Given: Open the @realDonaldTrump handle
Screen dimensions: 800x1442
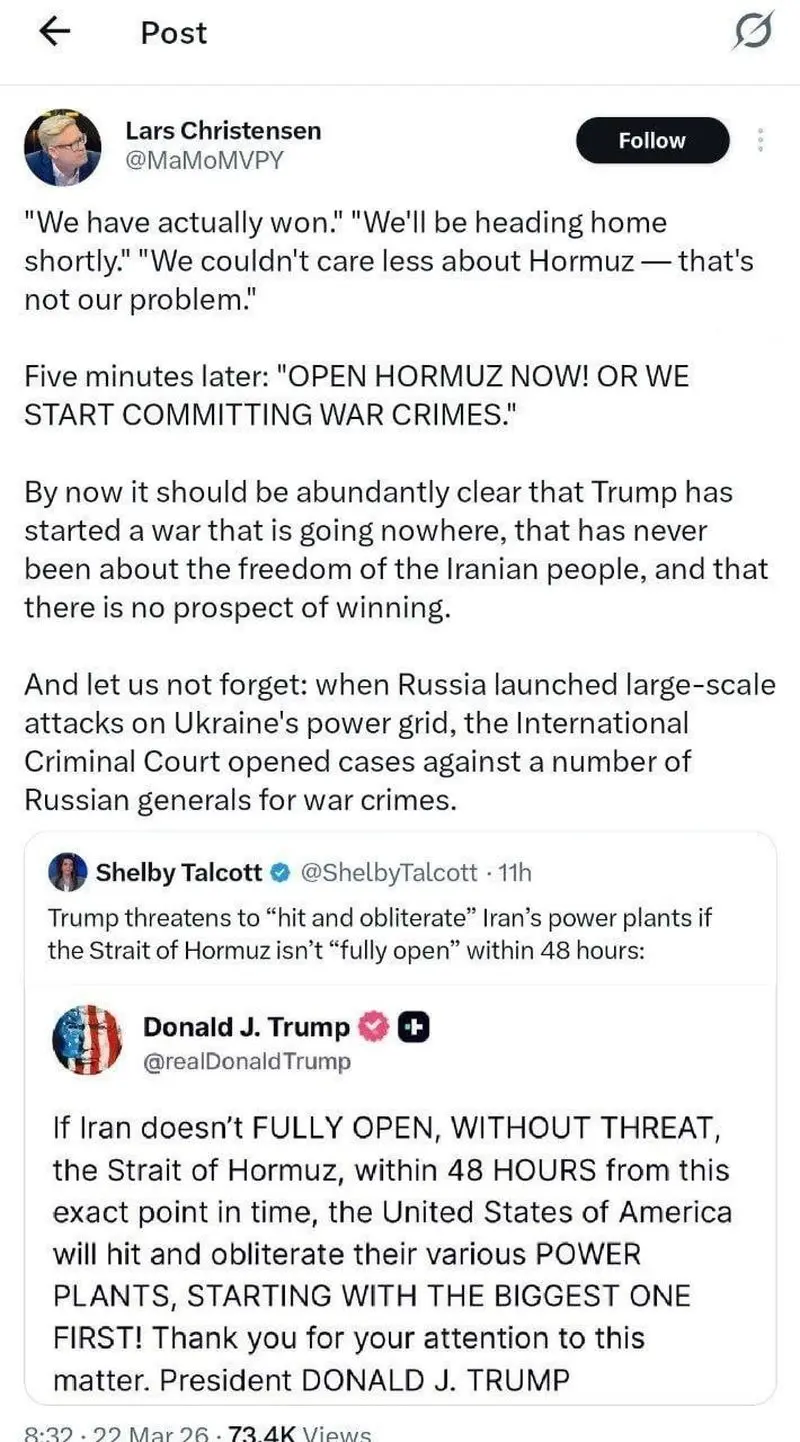Looking at the screenshot, I should click(247, 1061).
